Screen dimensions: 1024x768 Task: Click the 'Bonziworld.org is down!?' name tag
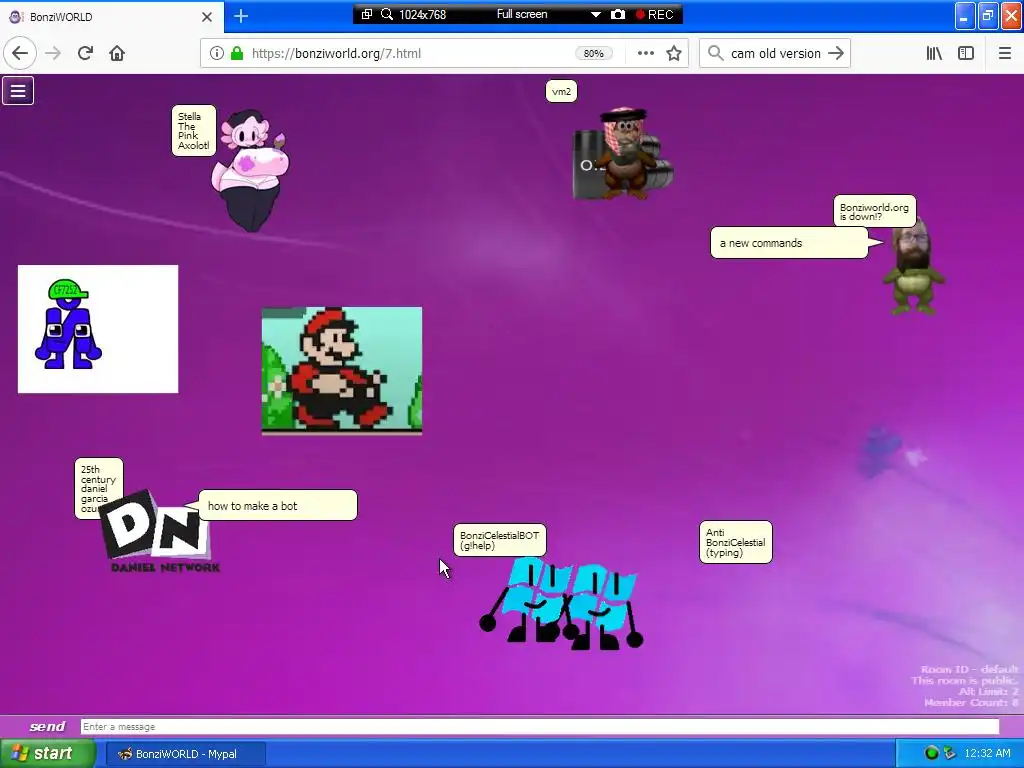tap(874, 212)
